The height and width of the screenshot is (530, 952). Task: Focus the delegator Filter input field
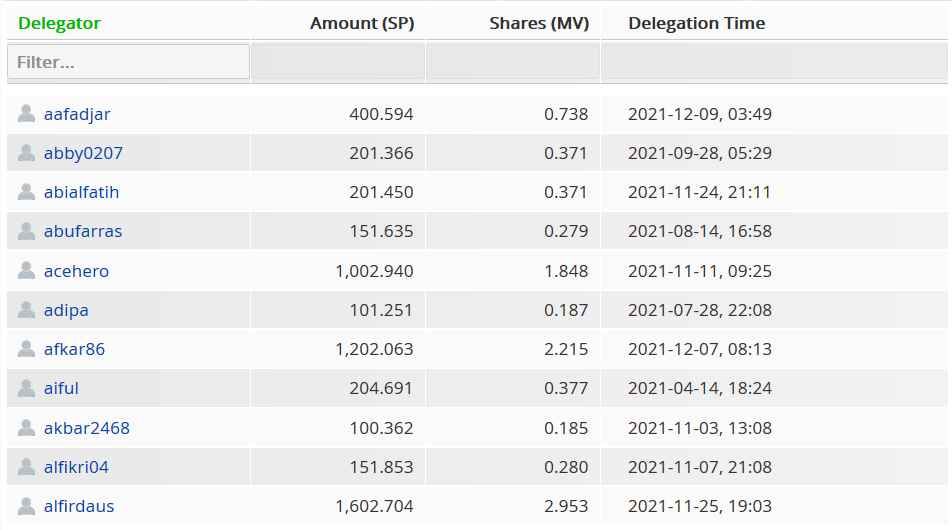pyautogui.click(x=128, y=61)
